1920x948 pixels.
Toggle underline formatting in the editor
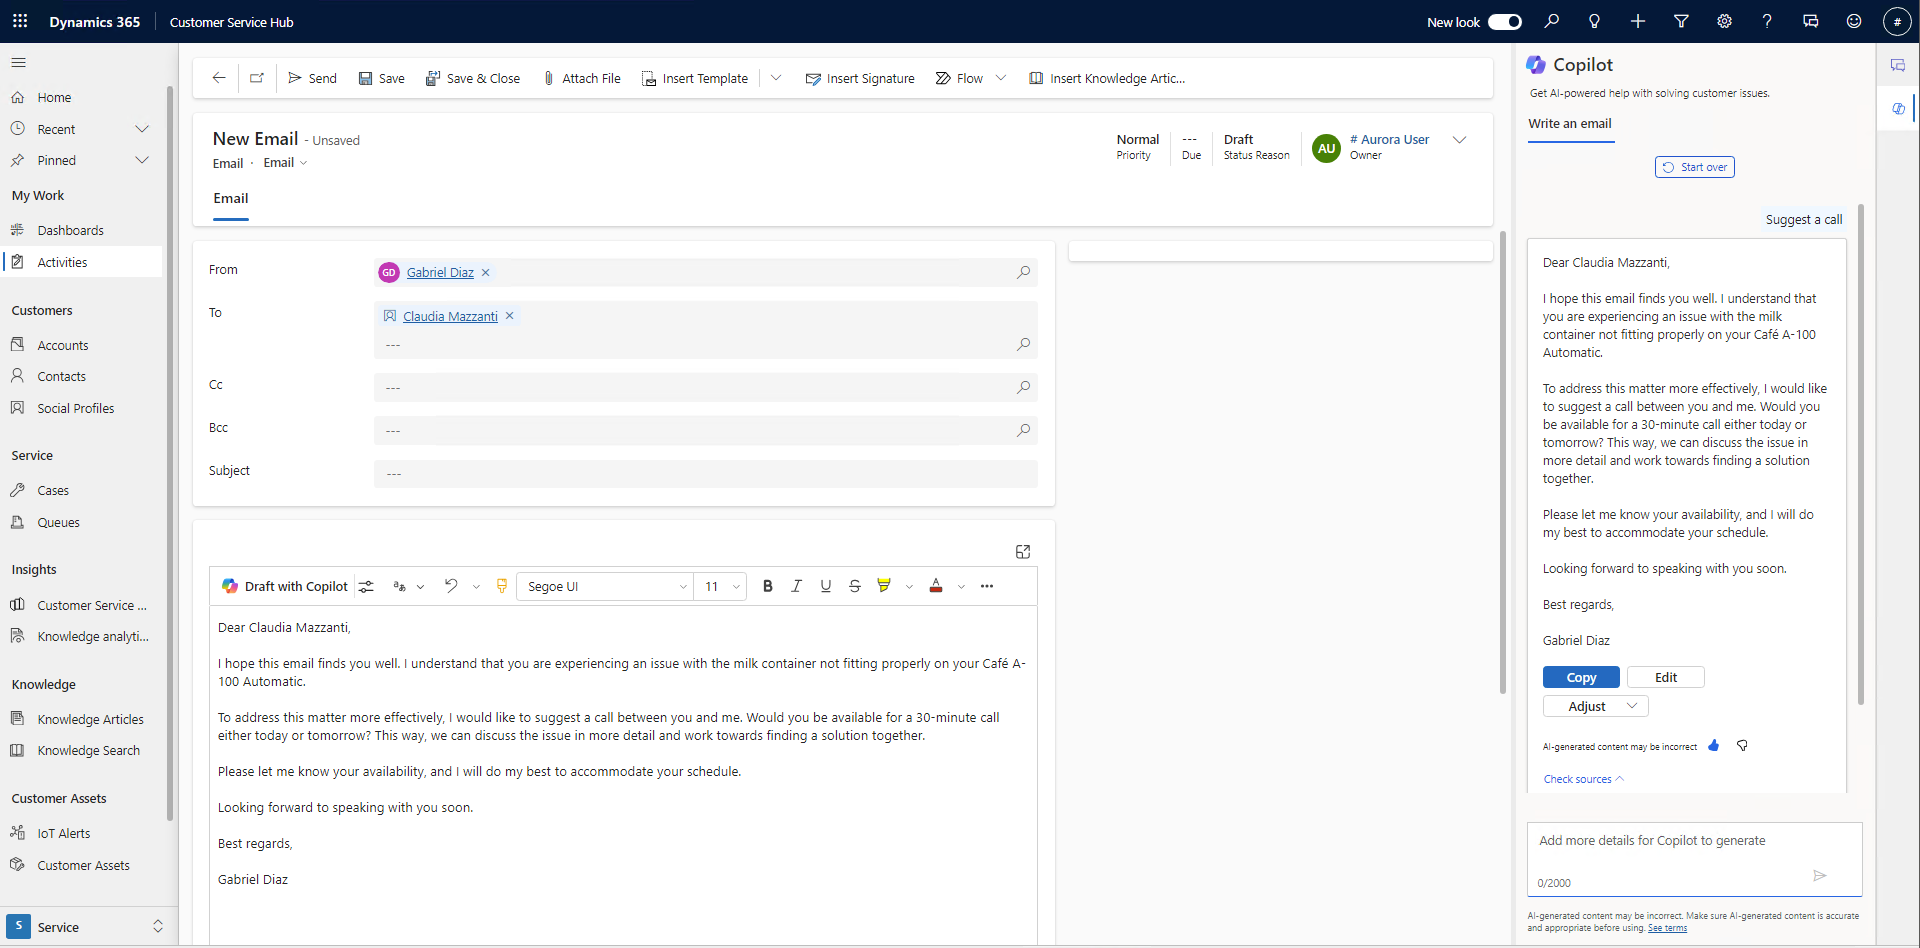point(826,586)
